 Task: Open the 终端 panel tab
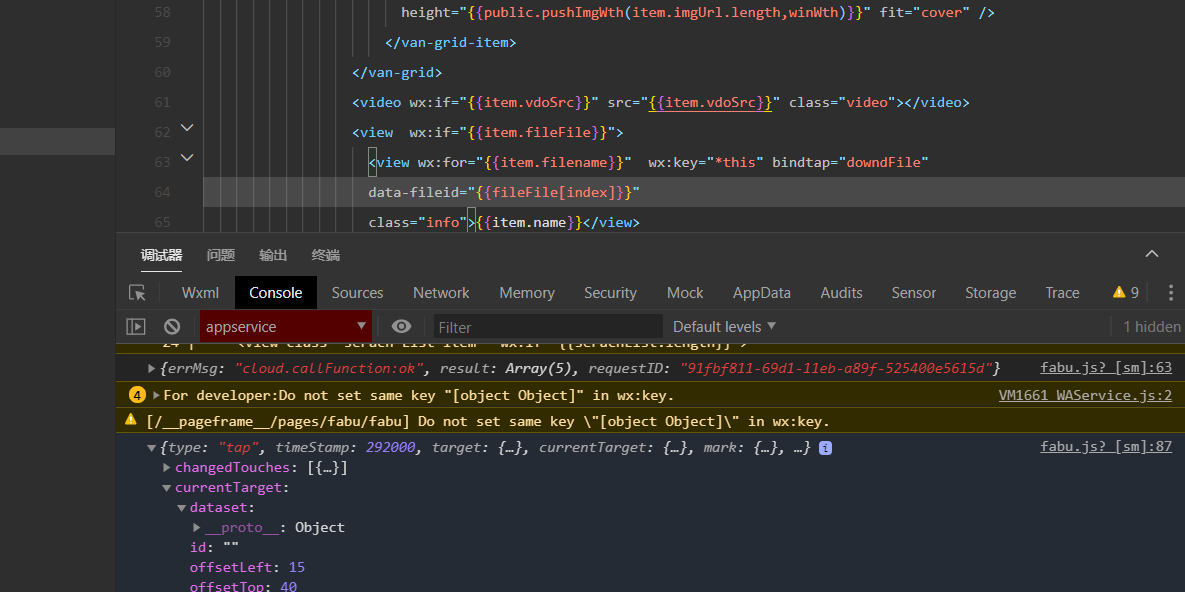click(326, 256)
